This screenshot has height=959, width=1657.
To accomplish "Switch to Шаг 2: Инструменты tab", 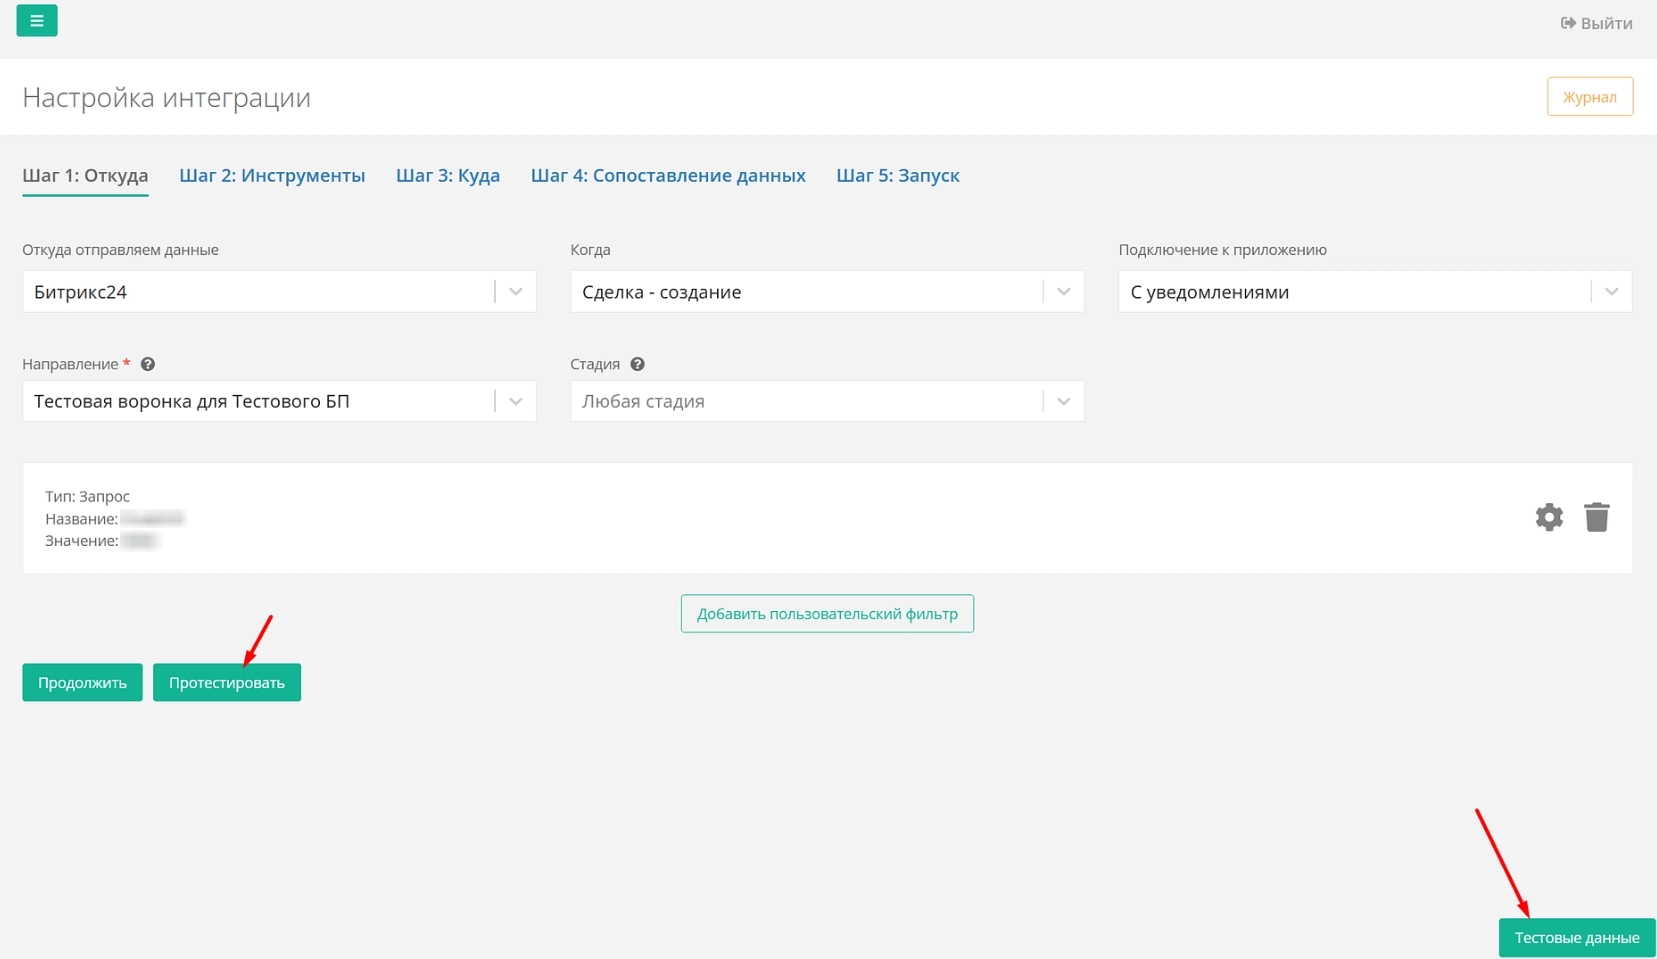I will coord(272,176).
